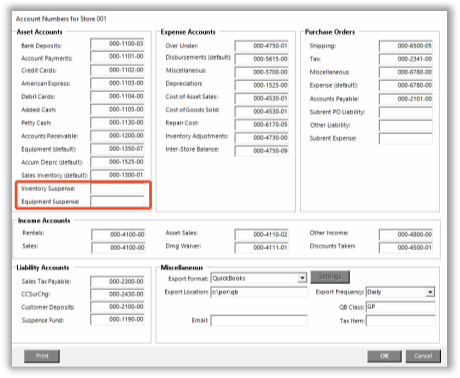
Task: Focus the Cost of Asset Sales field
Action: (262, 99)
